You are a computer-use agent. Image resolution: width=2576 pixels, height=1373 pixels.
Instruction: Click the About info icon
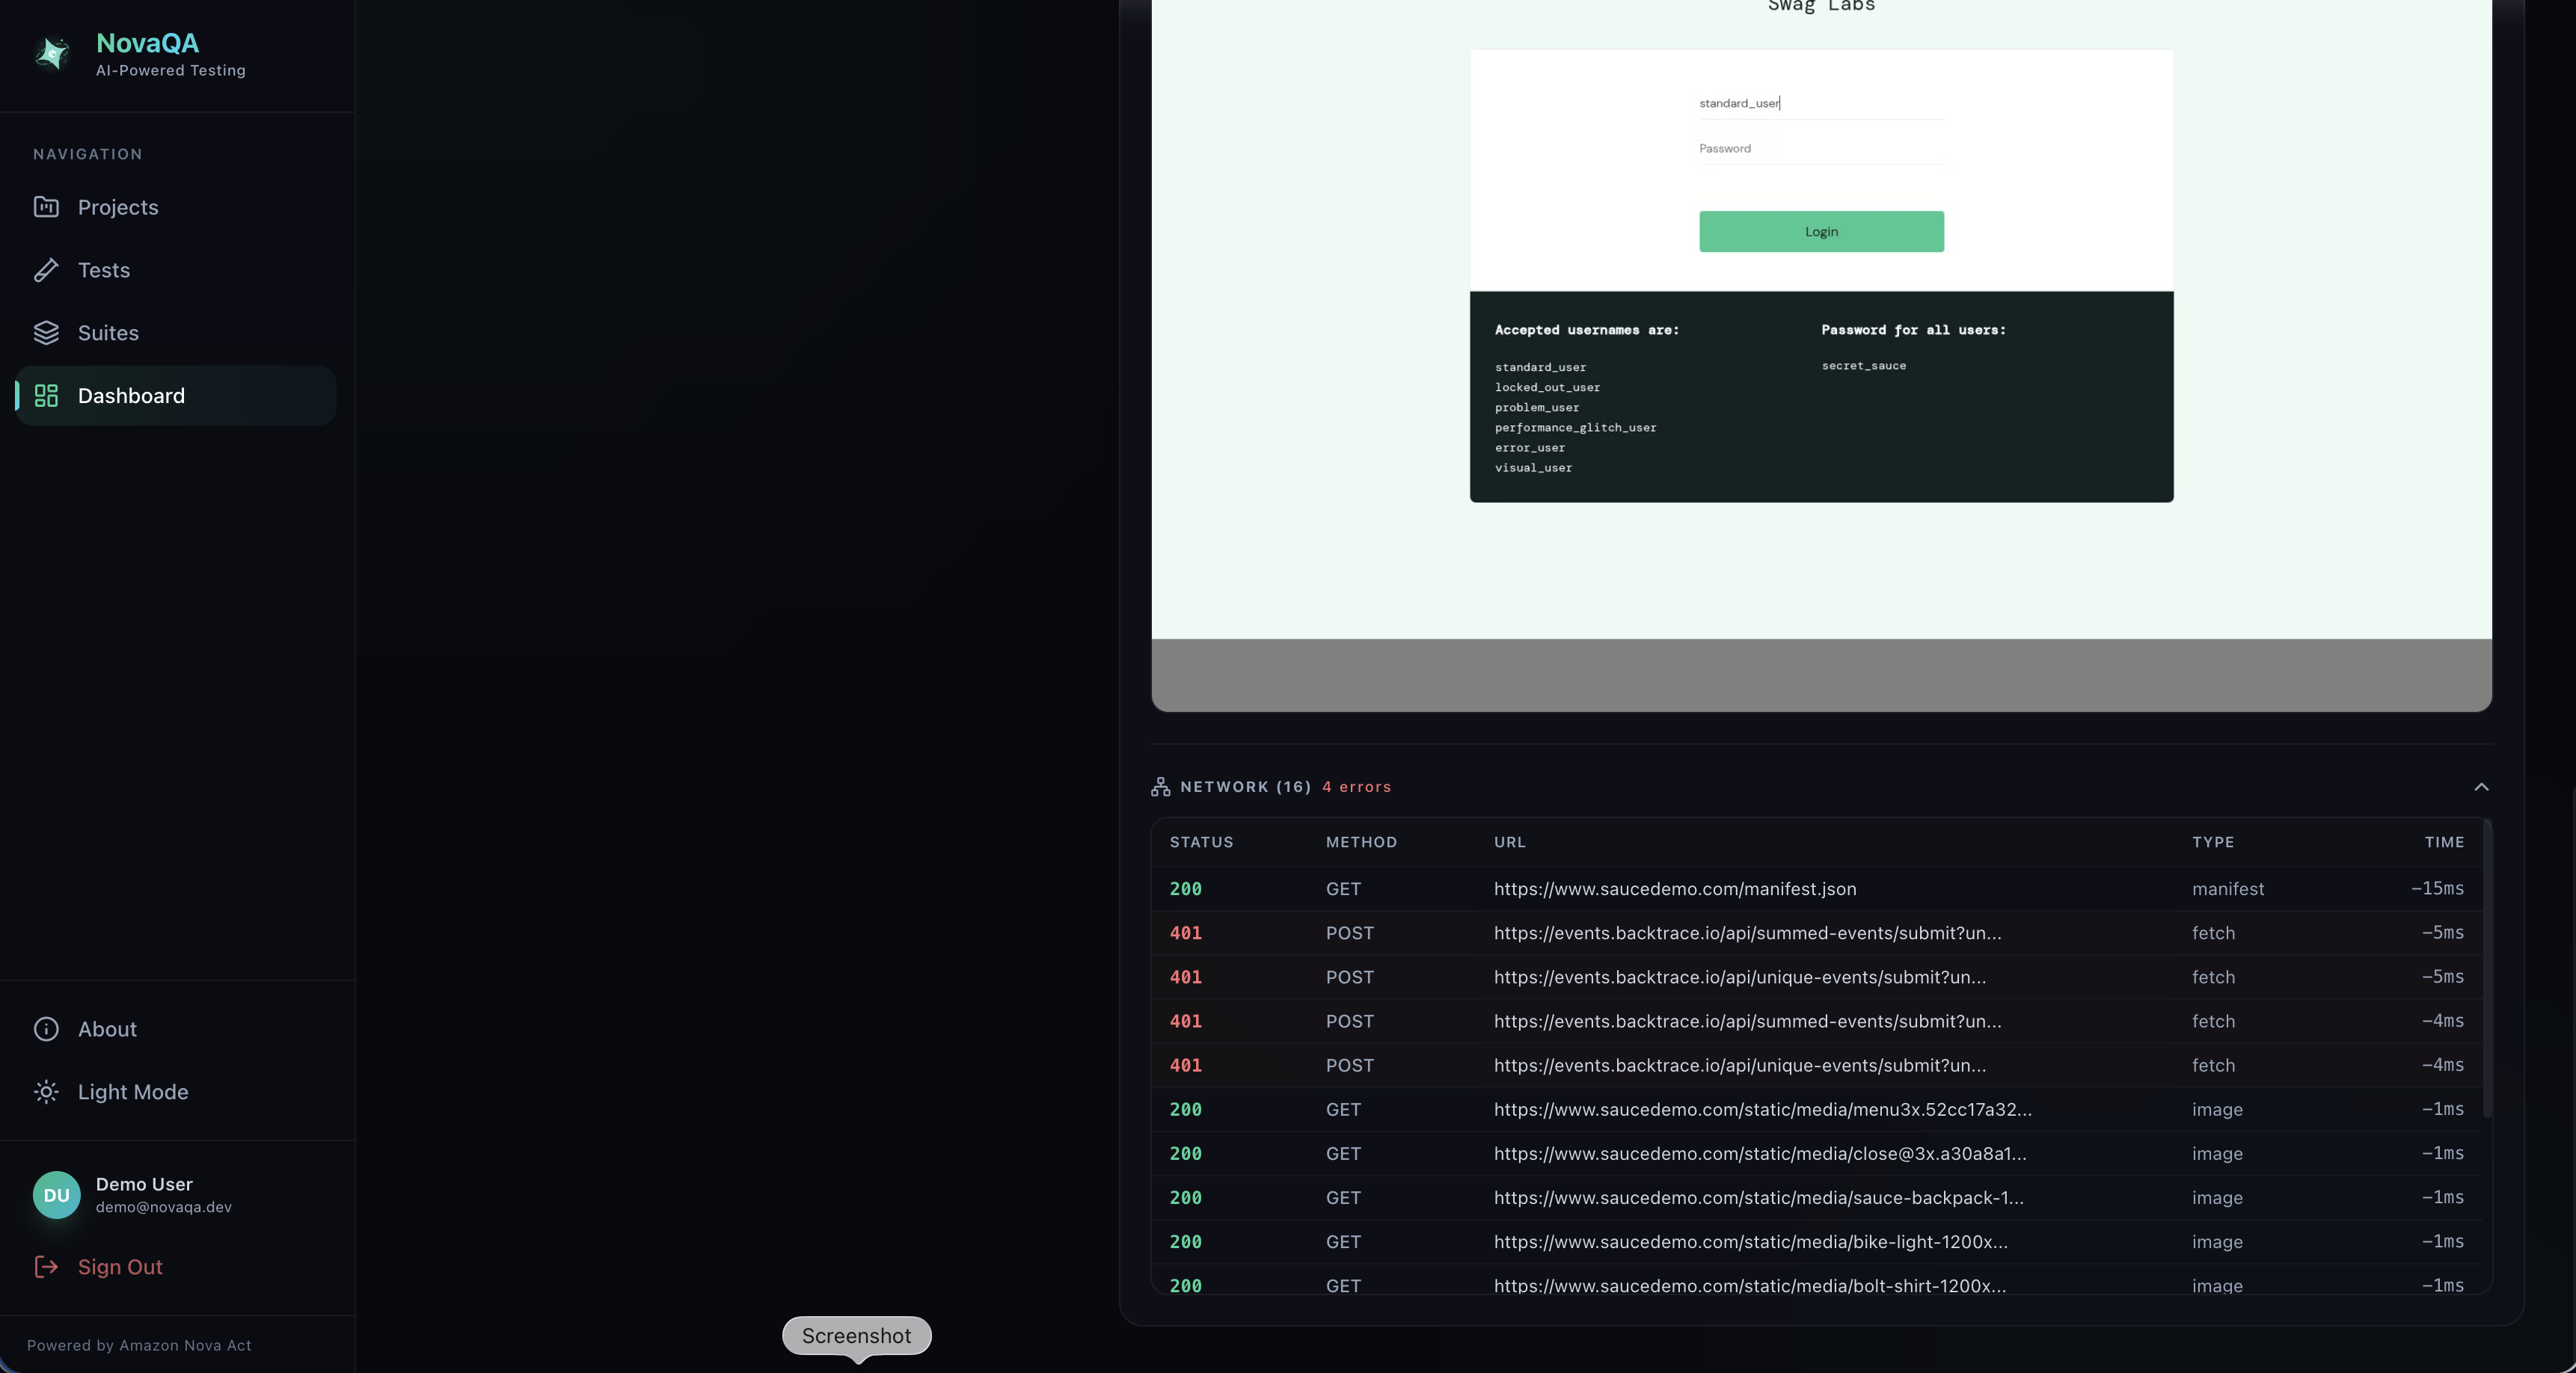click(x=46, y=1029)
